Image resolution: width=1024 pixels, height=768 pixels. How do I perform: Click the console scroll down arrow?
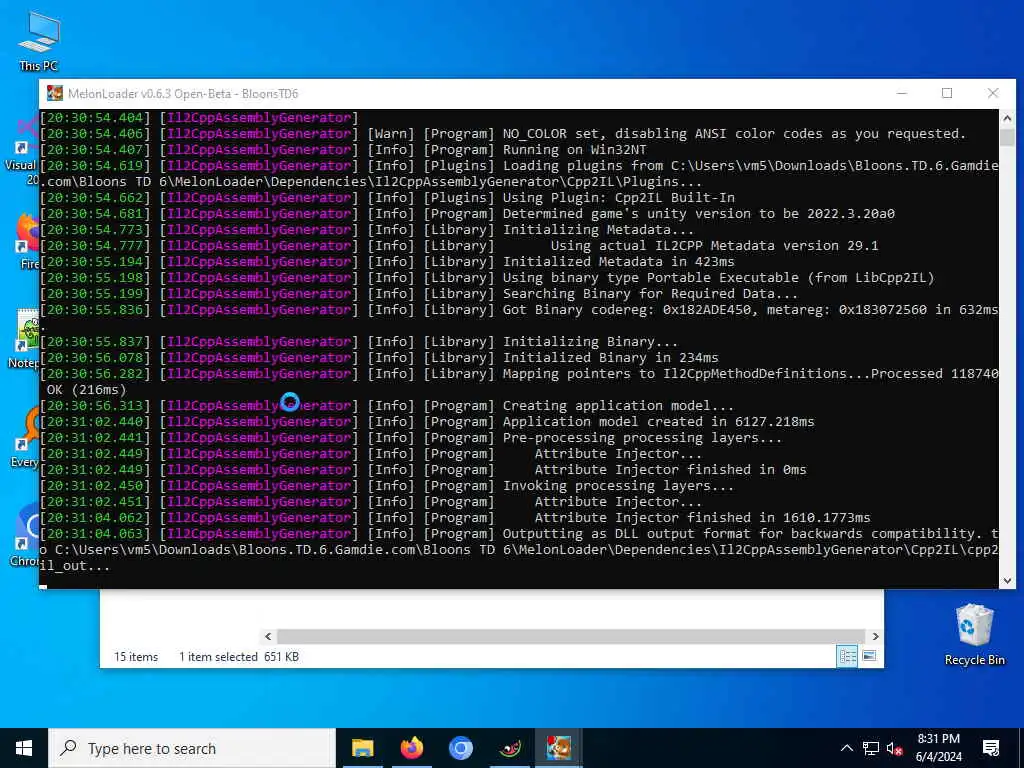(x=1007, y=580)
